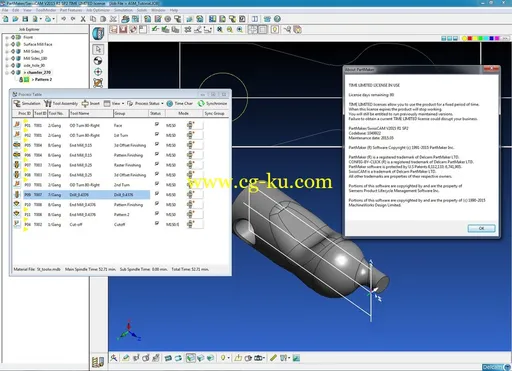Click the Time Chart clock icon
This screenshot has width=512, height=371.
(x=170, y=104)
